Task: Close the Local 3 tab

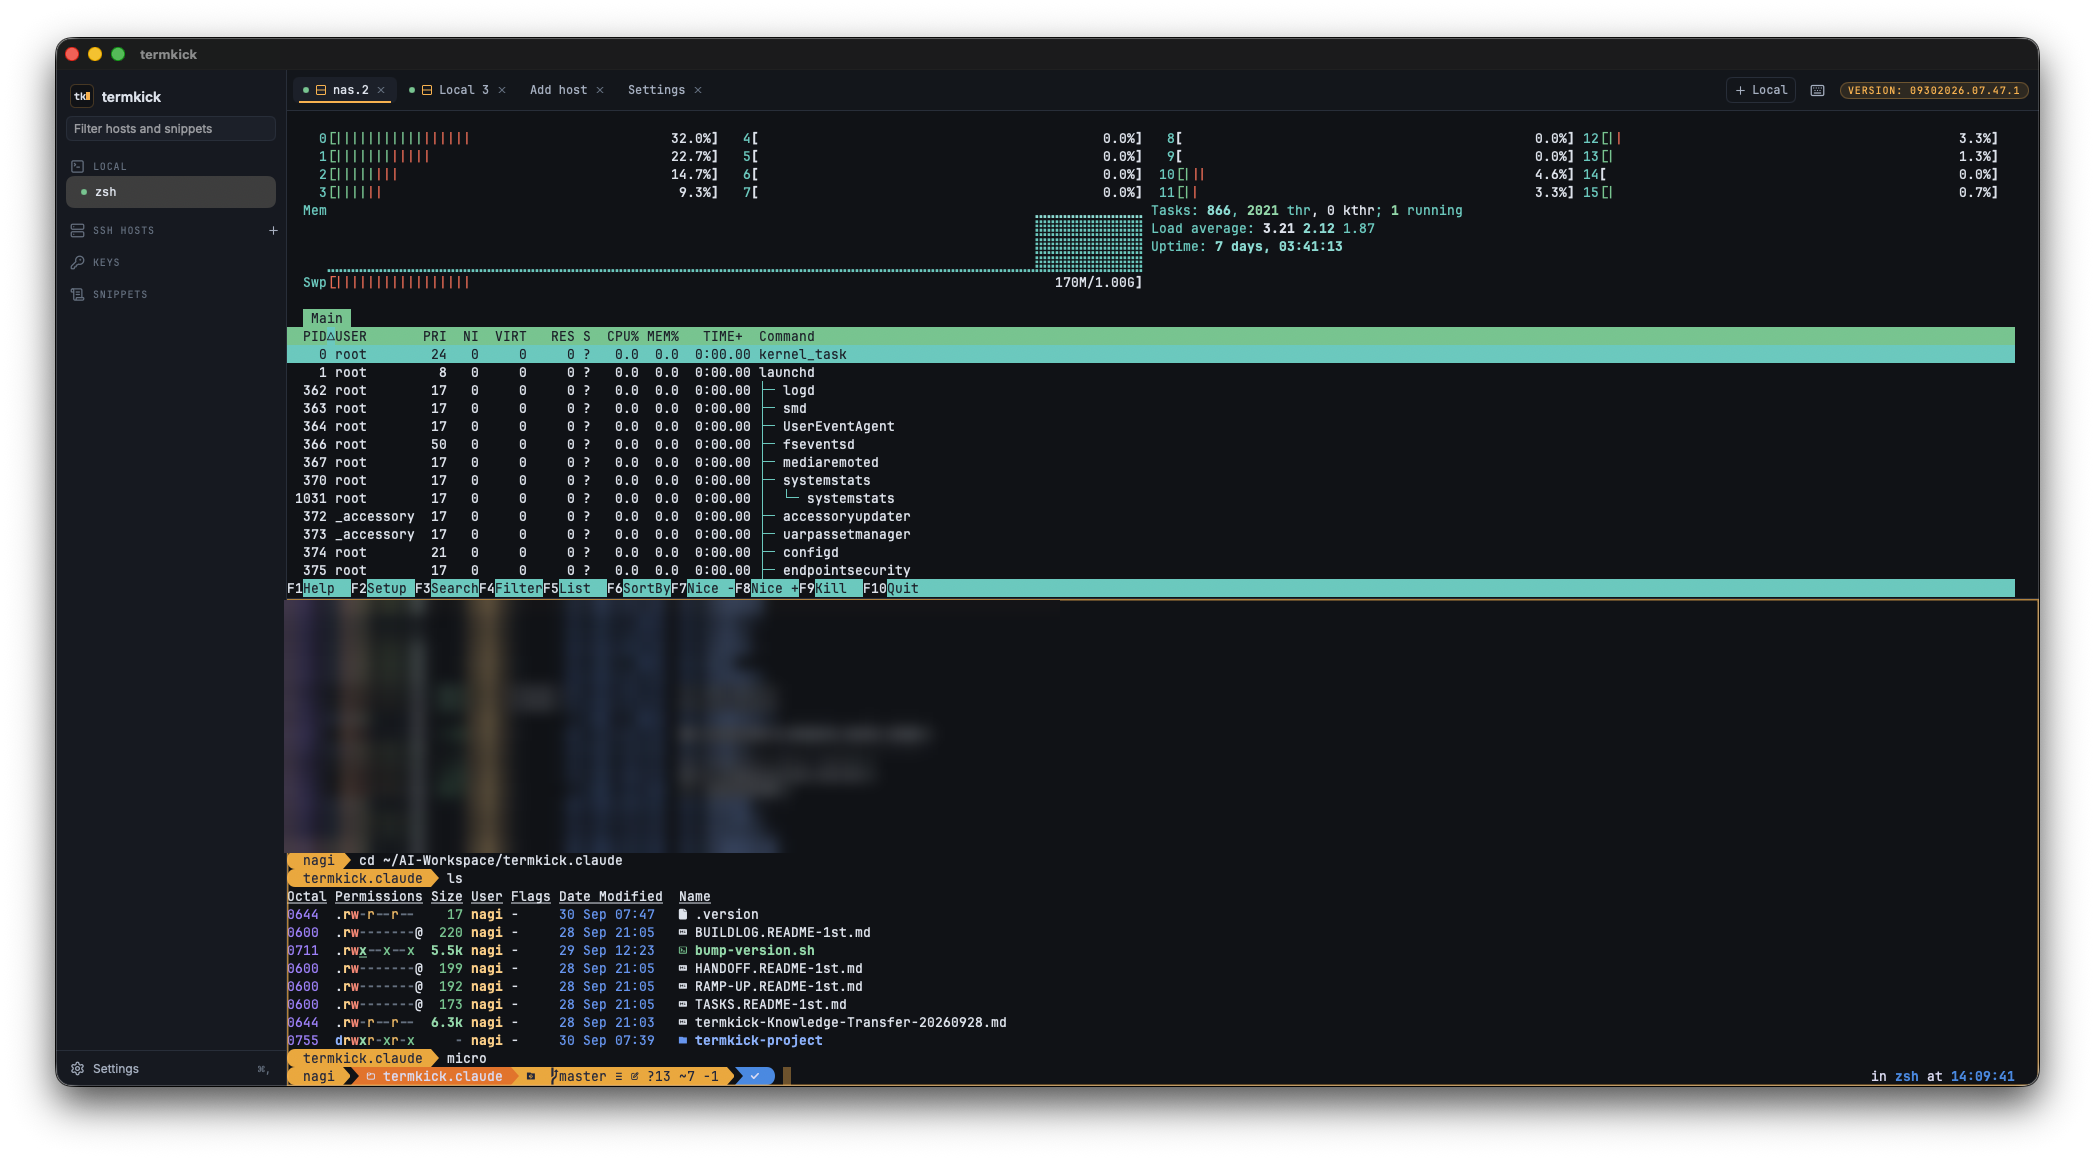Action: pos(502,90)
